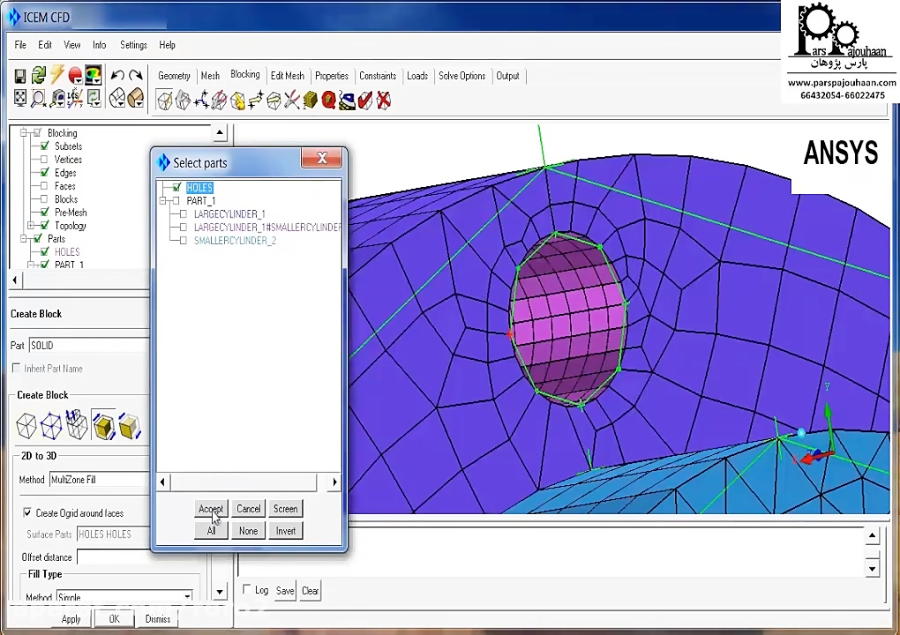Click the Undo arrow icon

coord(117,75)
